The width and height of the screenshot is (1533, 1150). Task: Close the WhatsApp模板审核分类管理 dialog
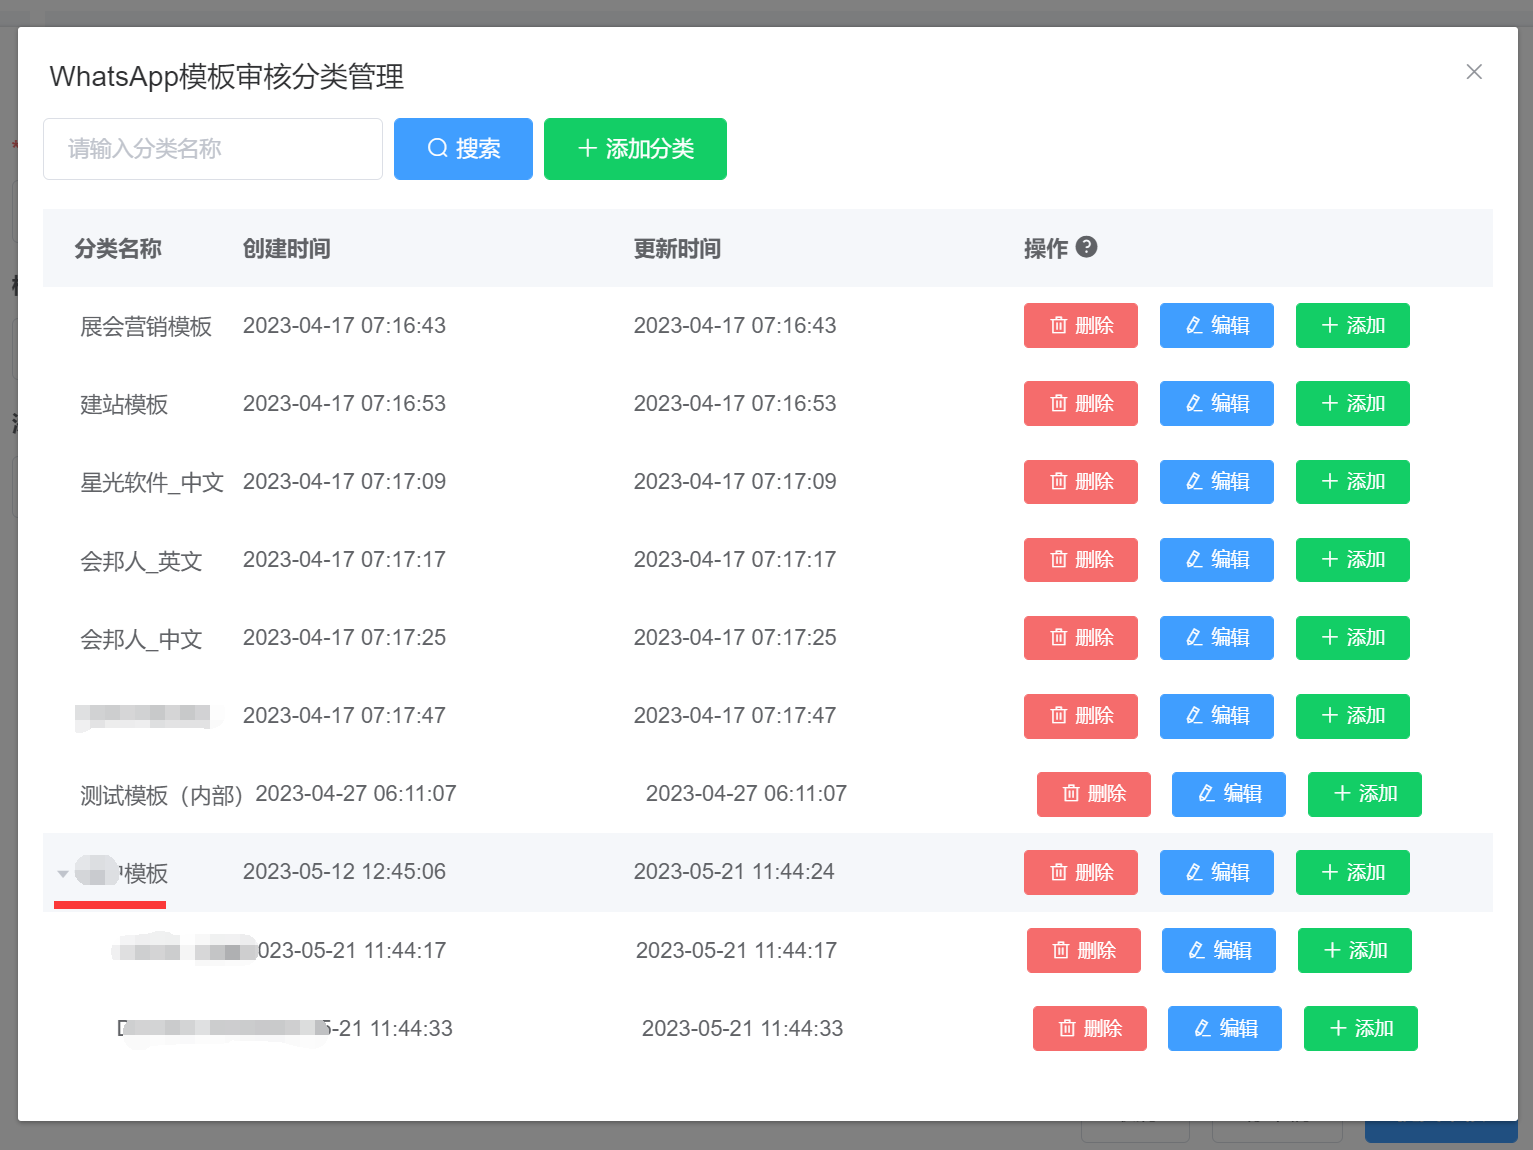pyautogui.click(x=1474, y=72)
